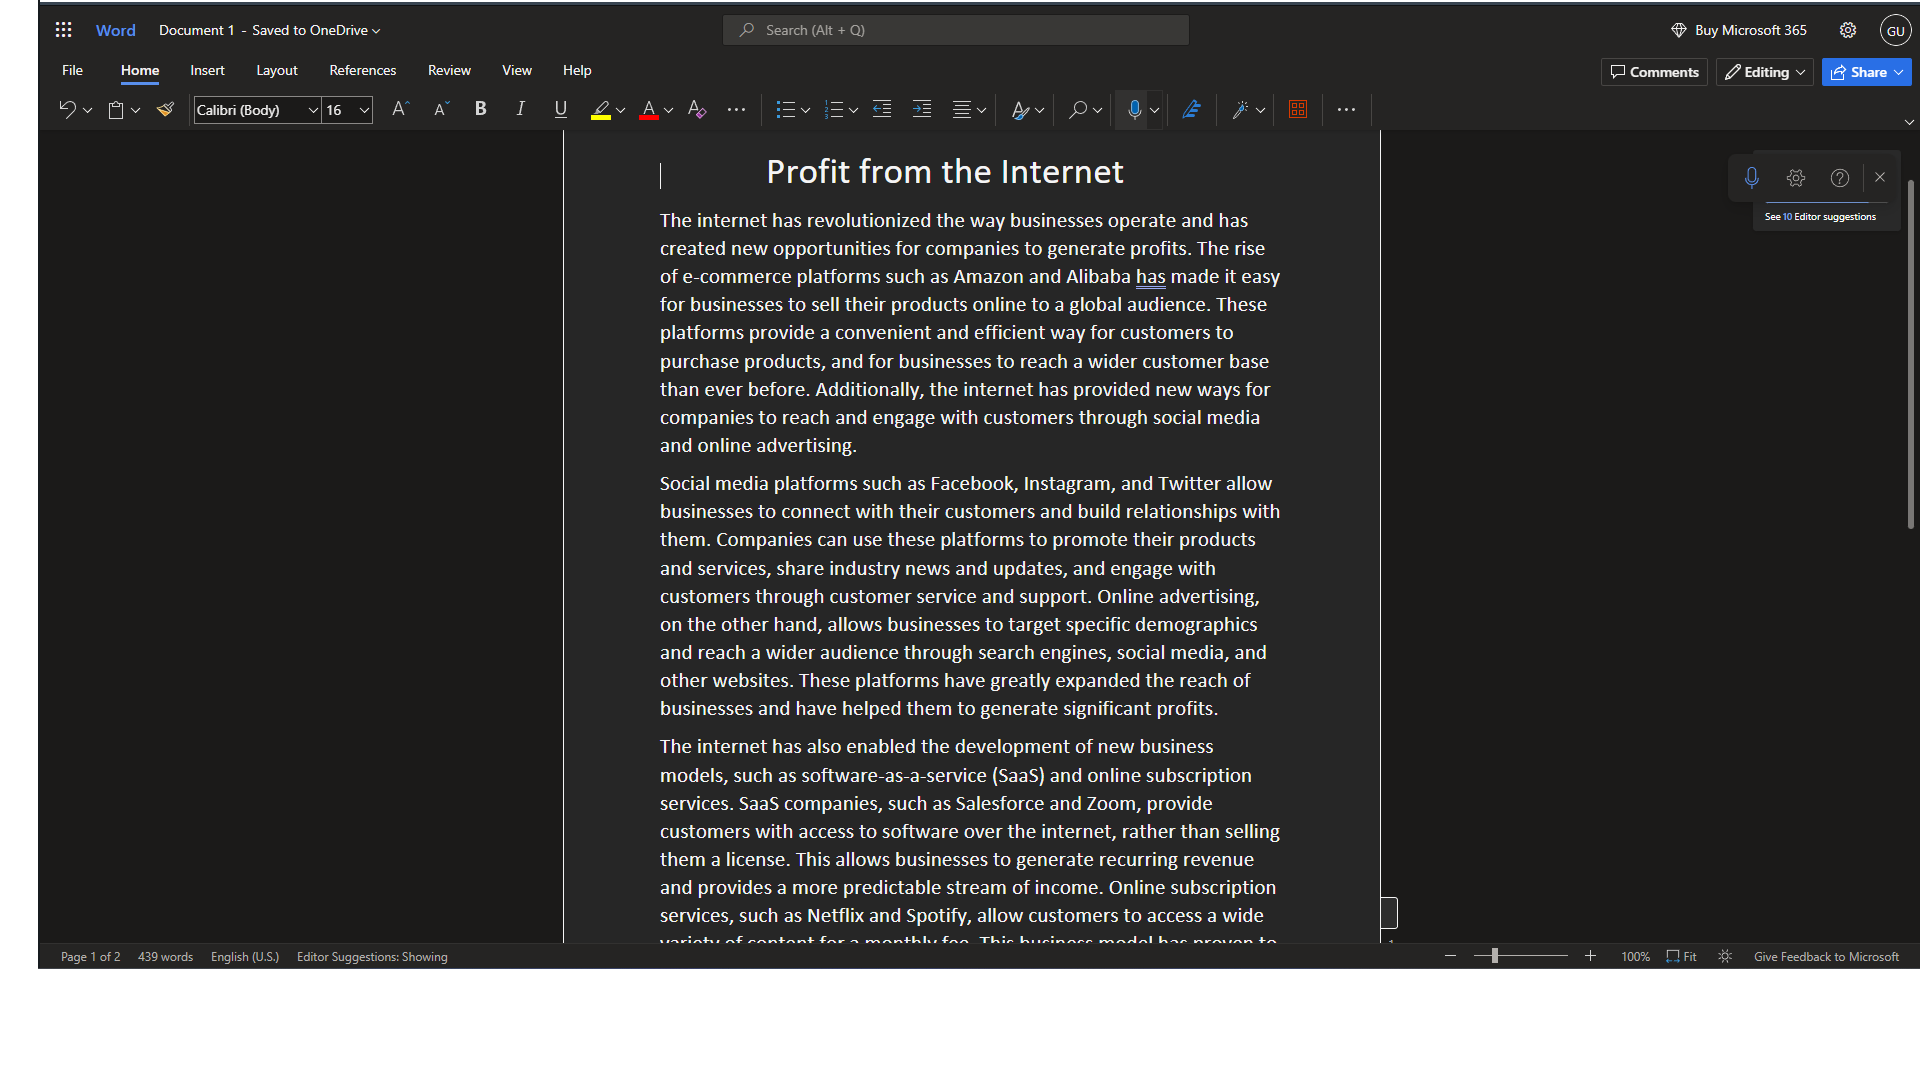Screen dimensions: 1920x1080
Task: Grow the font size
Action: 400,109
